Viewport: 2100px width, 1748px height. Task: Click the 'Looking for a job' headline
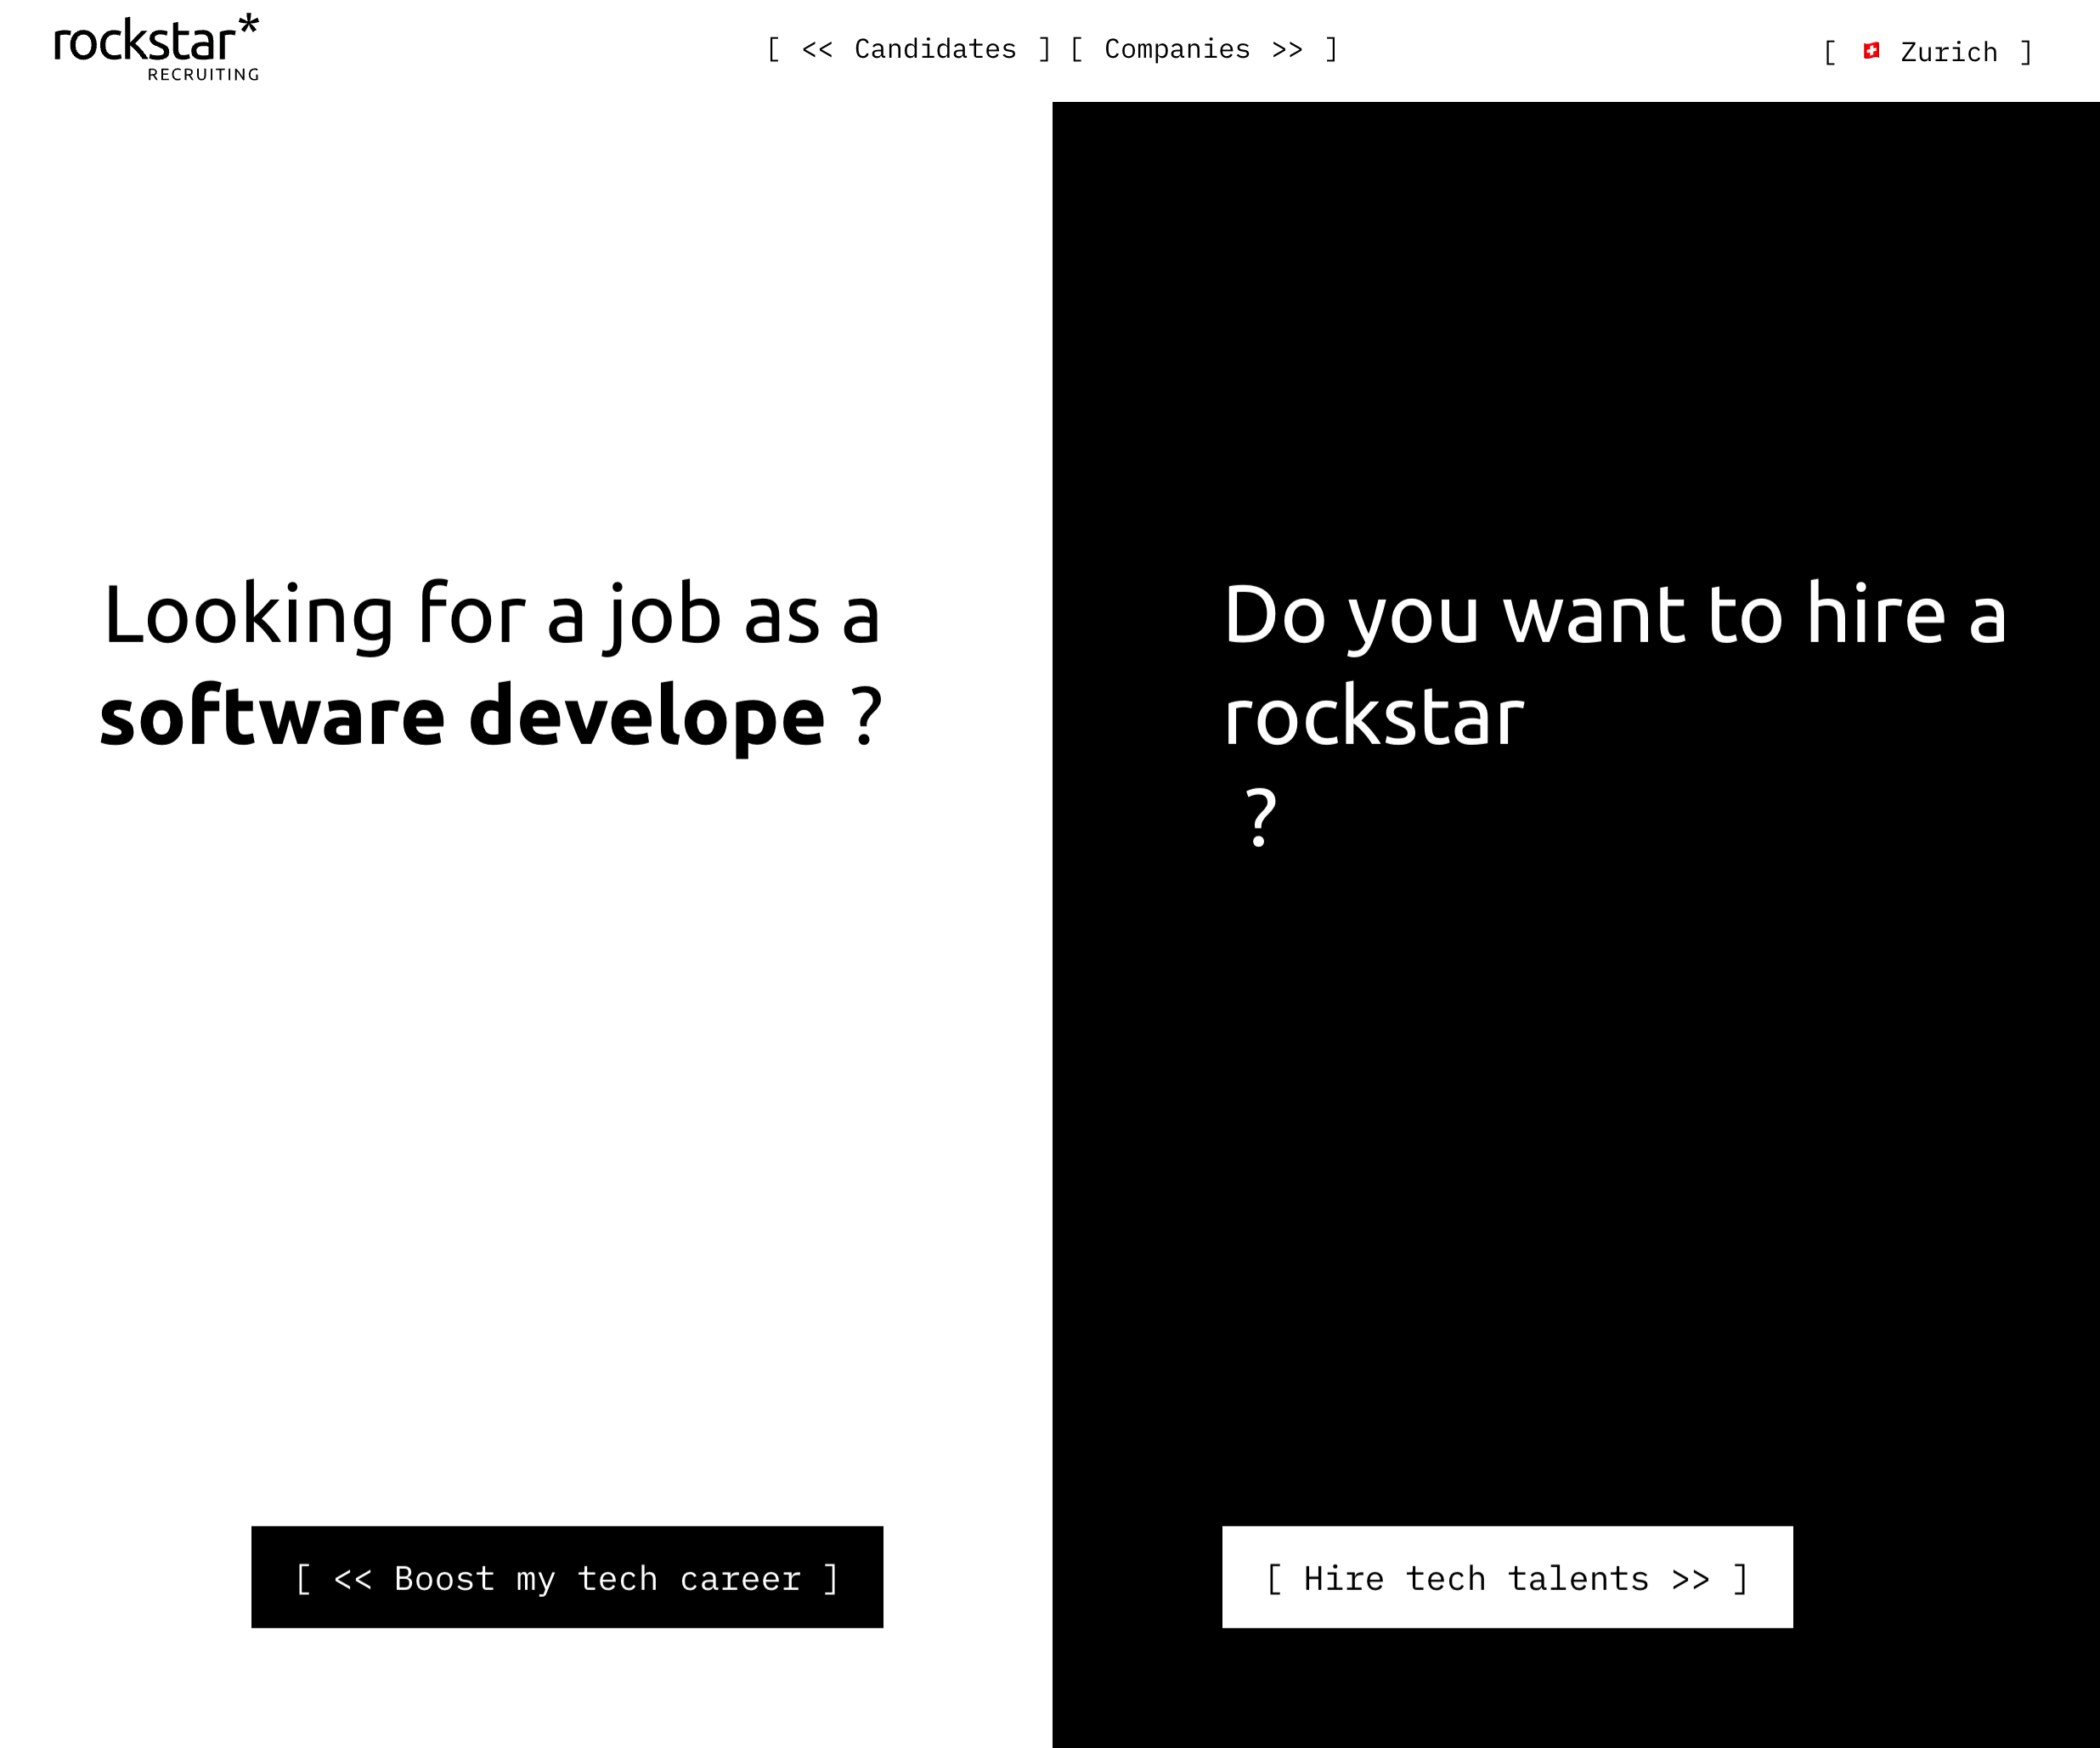coord(491,614)
